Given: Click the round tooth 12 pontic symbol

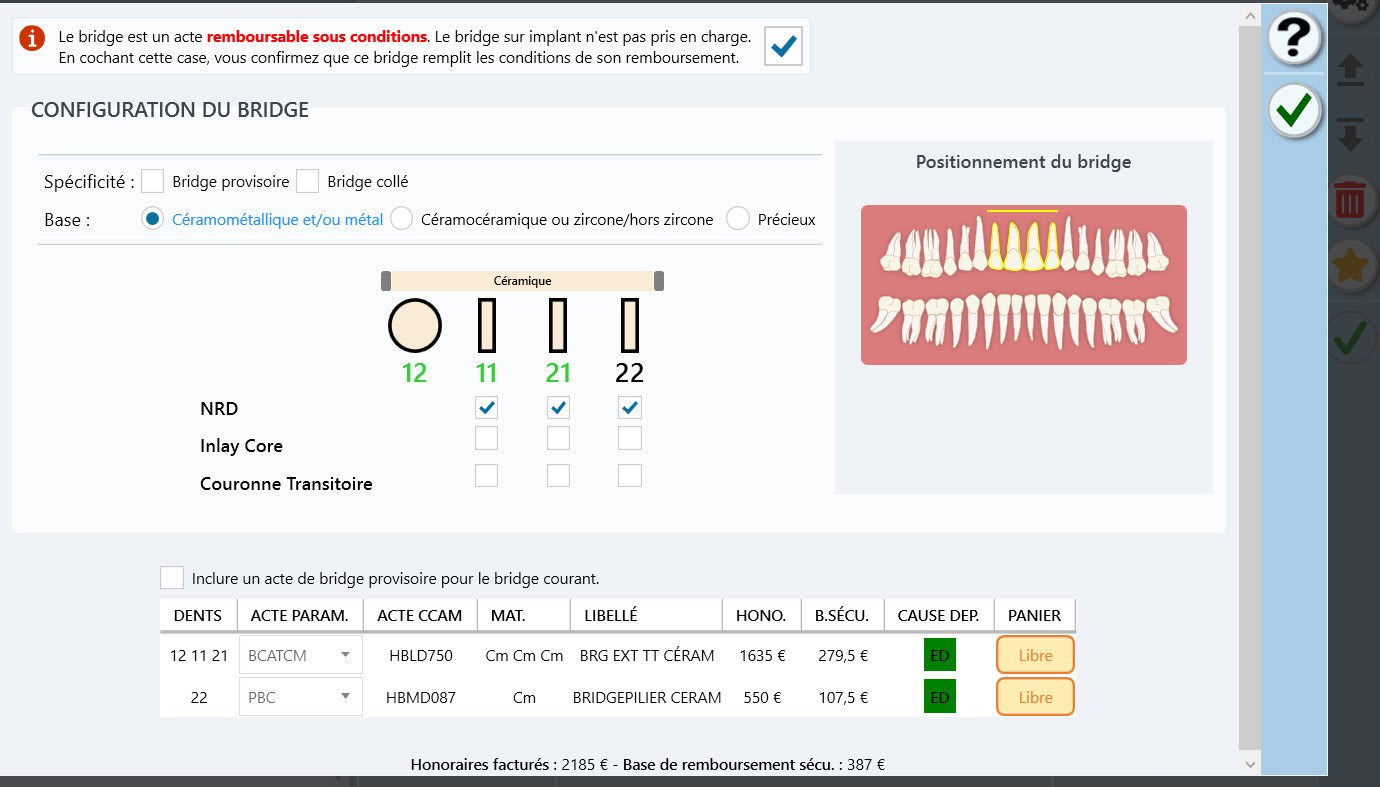Looking at the screenshot, I should pos(415,326).
